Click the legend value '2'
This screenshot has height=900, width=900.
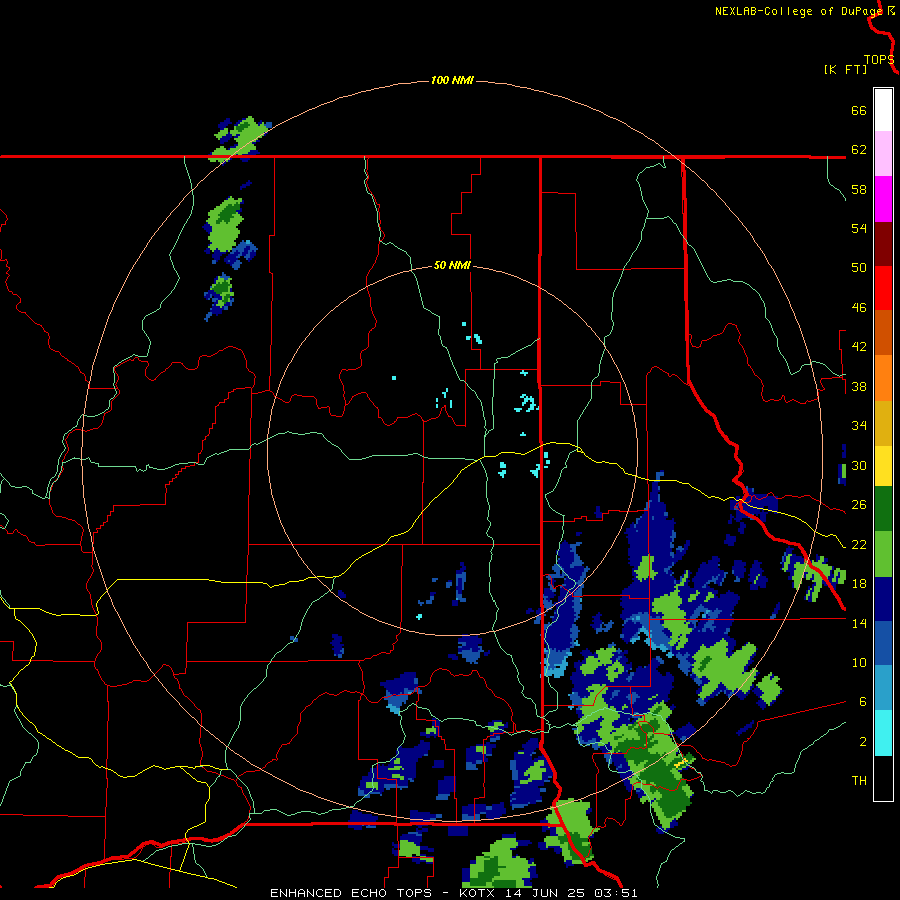(x=863, y=742)
